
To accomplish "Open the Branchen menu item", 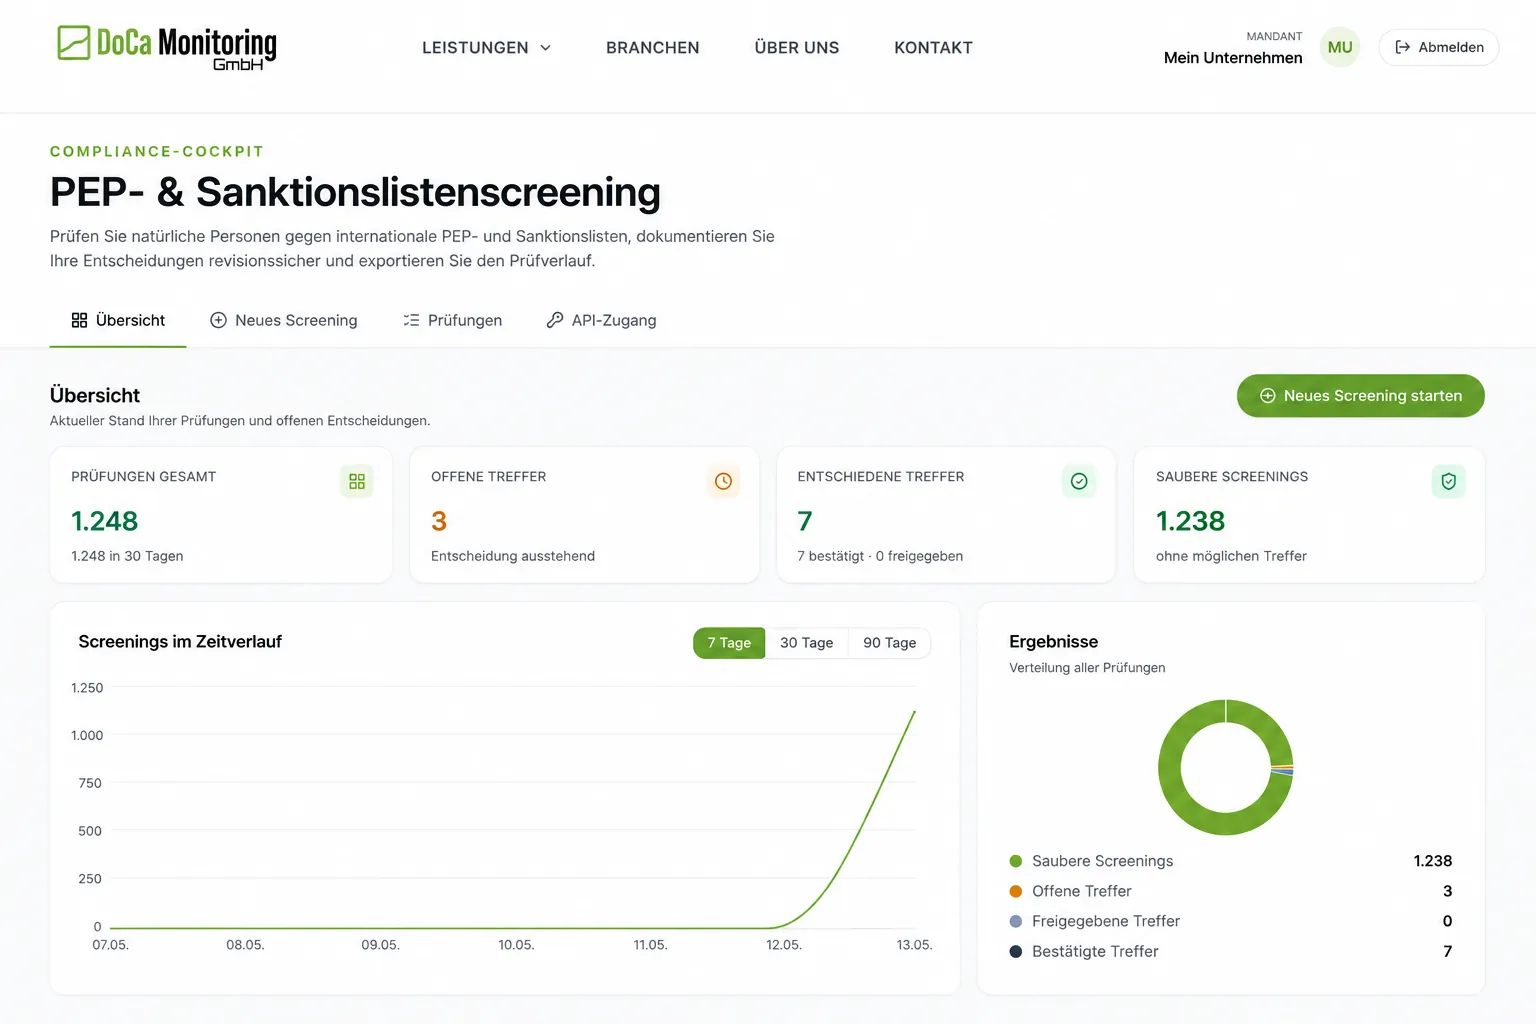I will coord(653,48).
